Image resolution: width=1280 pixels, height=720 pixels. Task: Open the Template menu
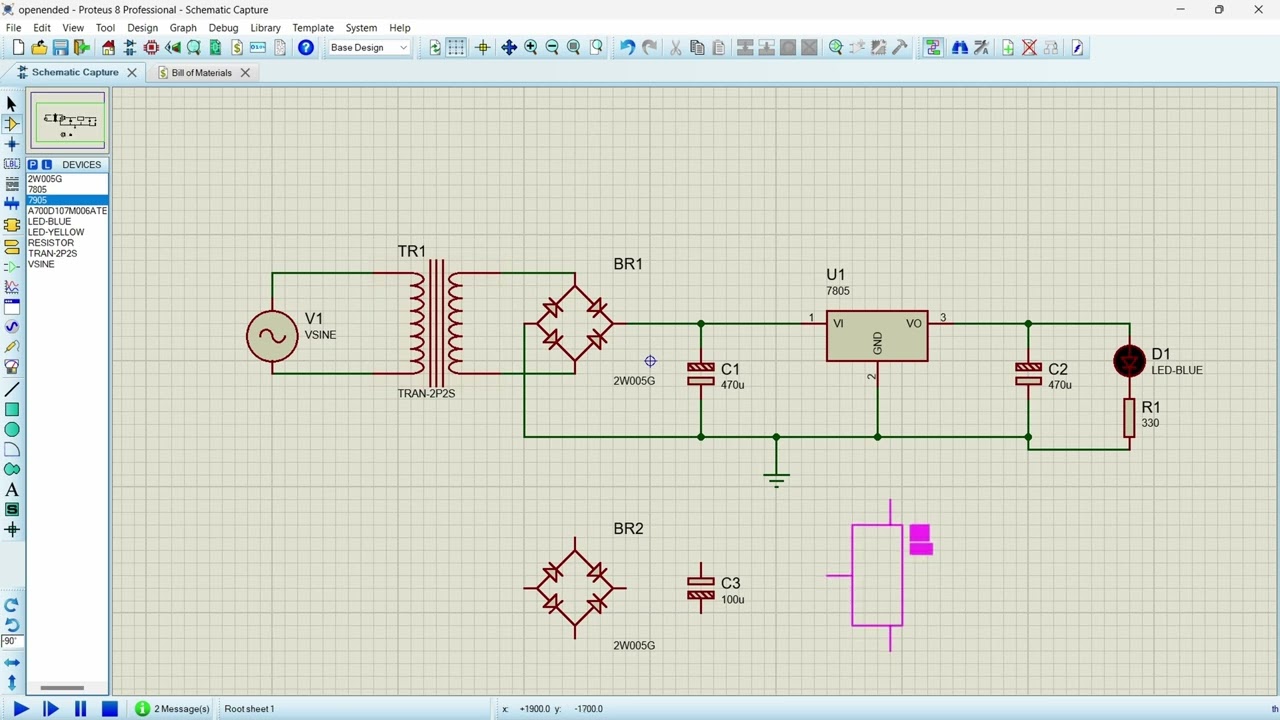click(313, 28)
